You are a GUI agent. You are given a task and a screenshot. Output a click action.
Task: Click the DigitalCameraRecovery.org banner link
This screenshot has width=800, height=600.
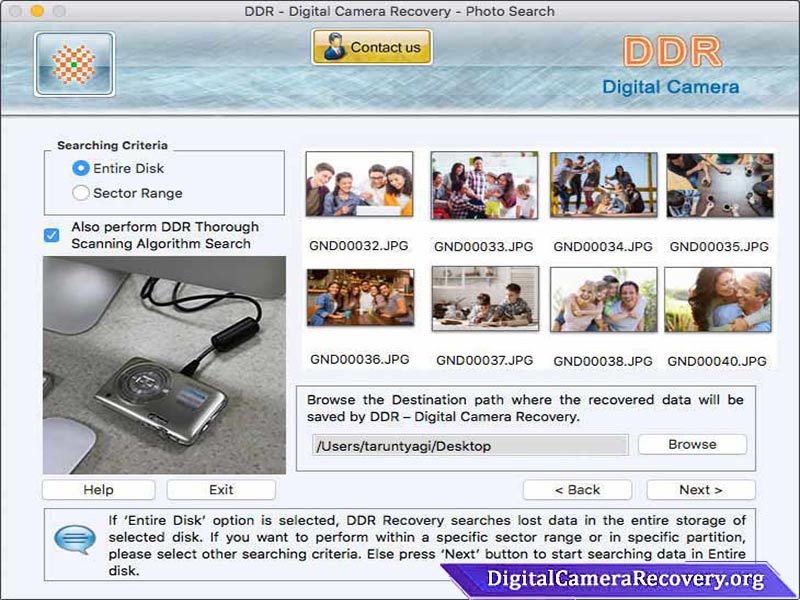[625, 580]
